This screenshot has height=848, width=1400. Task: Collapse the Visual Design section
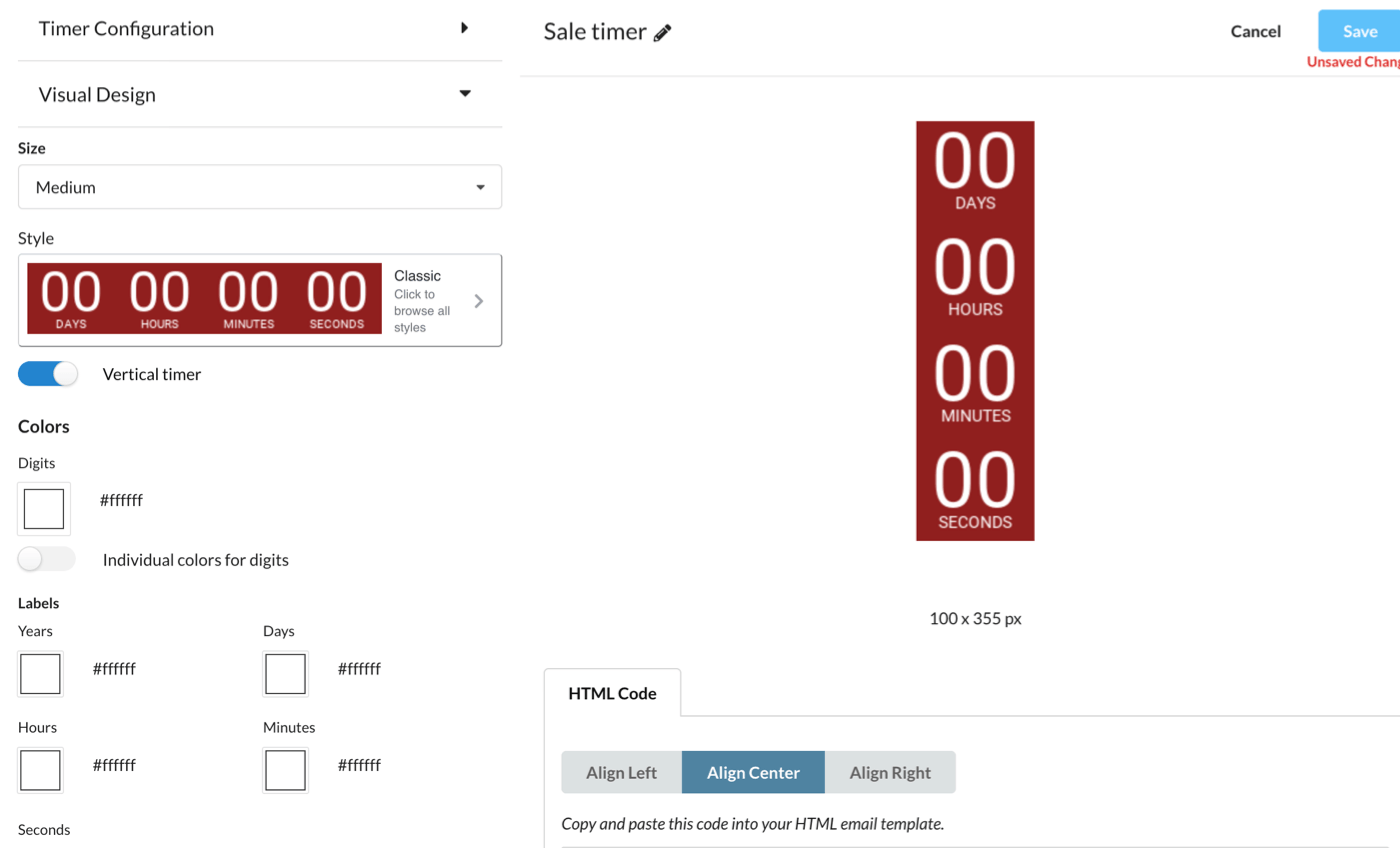click(x=260, y=94)
